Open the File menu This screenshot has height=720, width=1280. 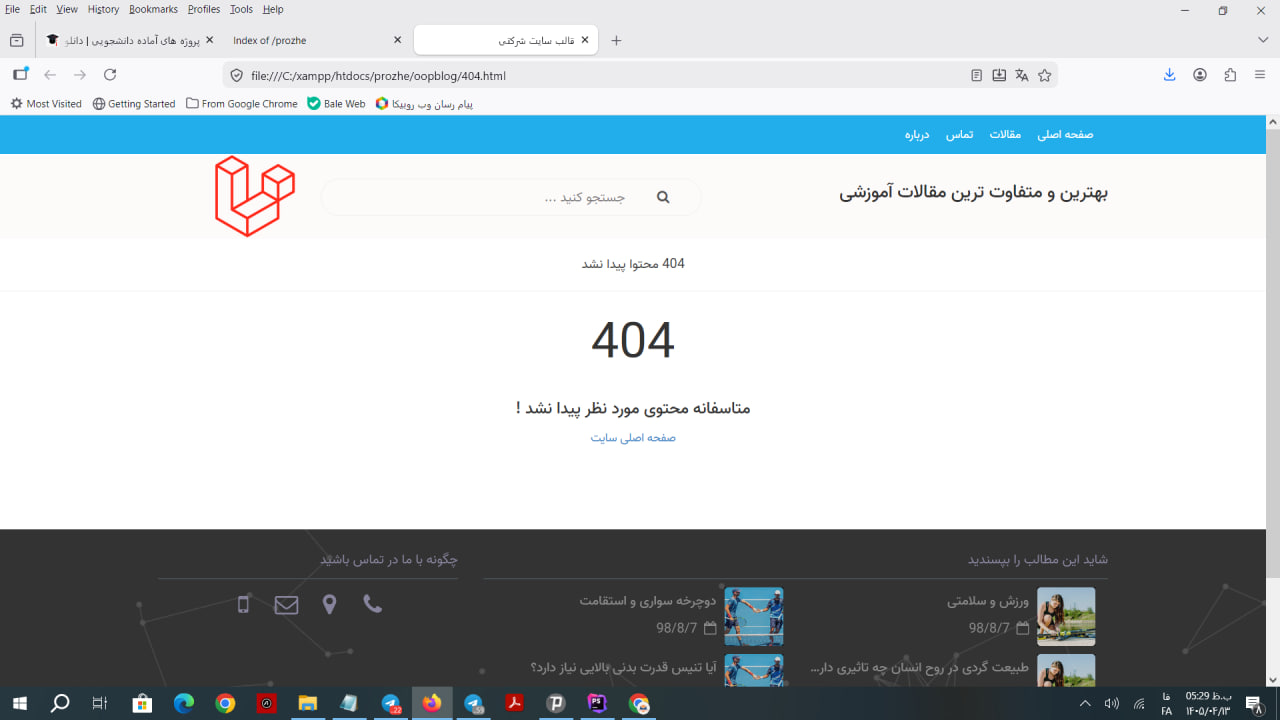[13, 9]
